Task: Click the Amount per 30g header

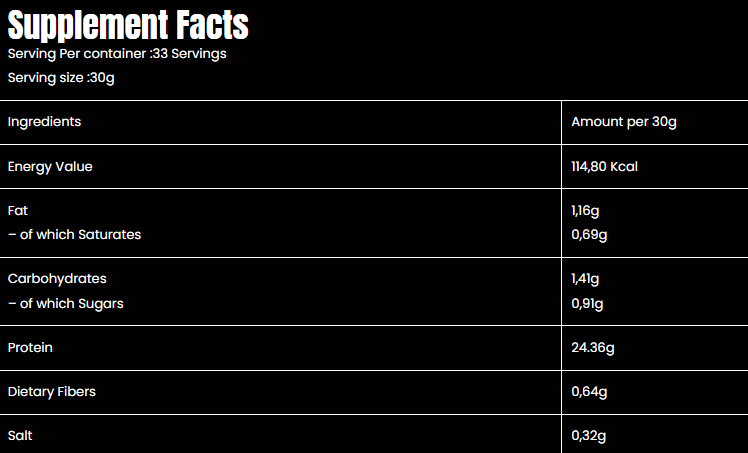Action: (624, 122)
